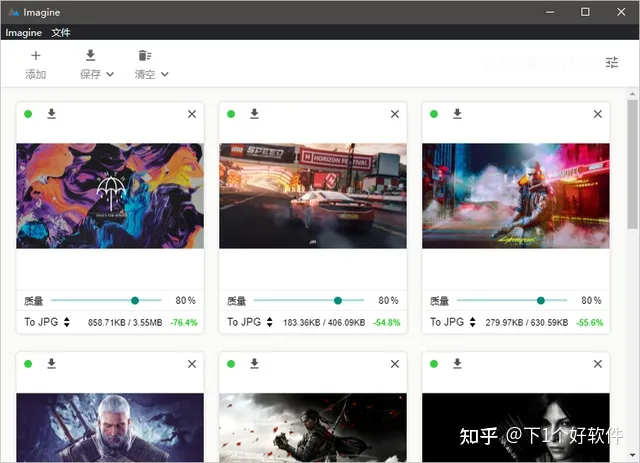
Task: Click green status dot on samurai card
Action: 231,364
